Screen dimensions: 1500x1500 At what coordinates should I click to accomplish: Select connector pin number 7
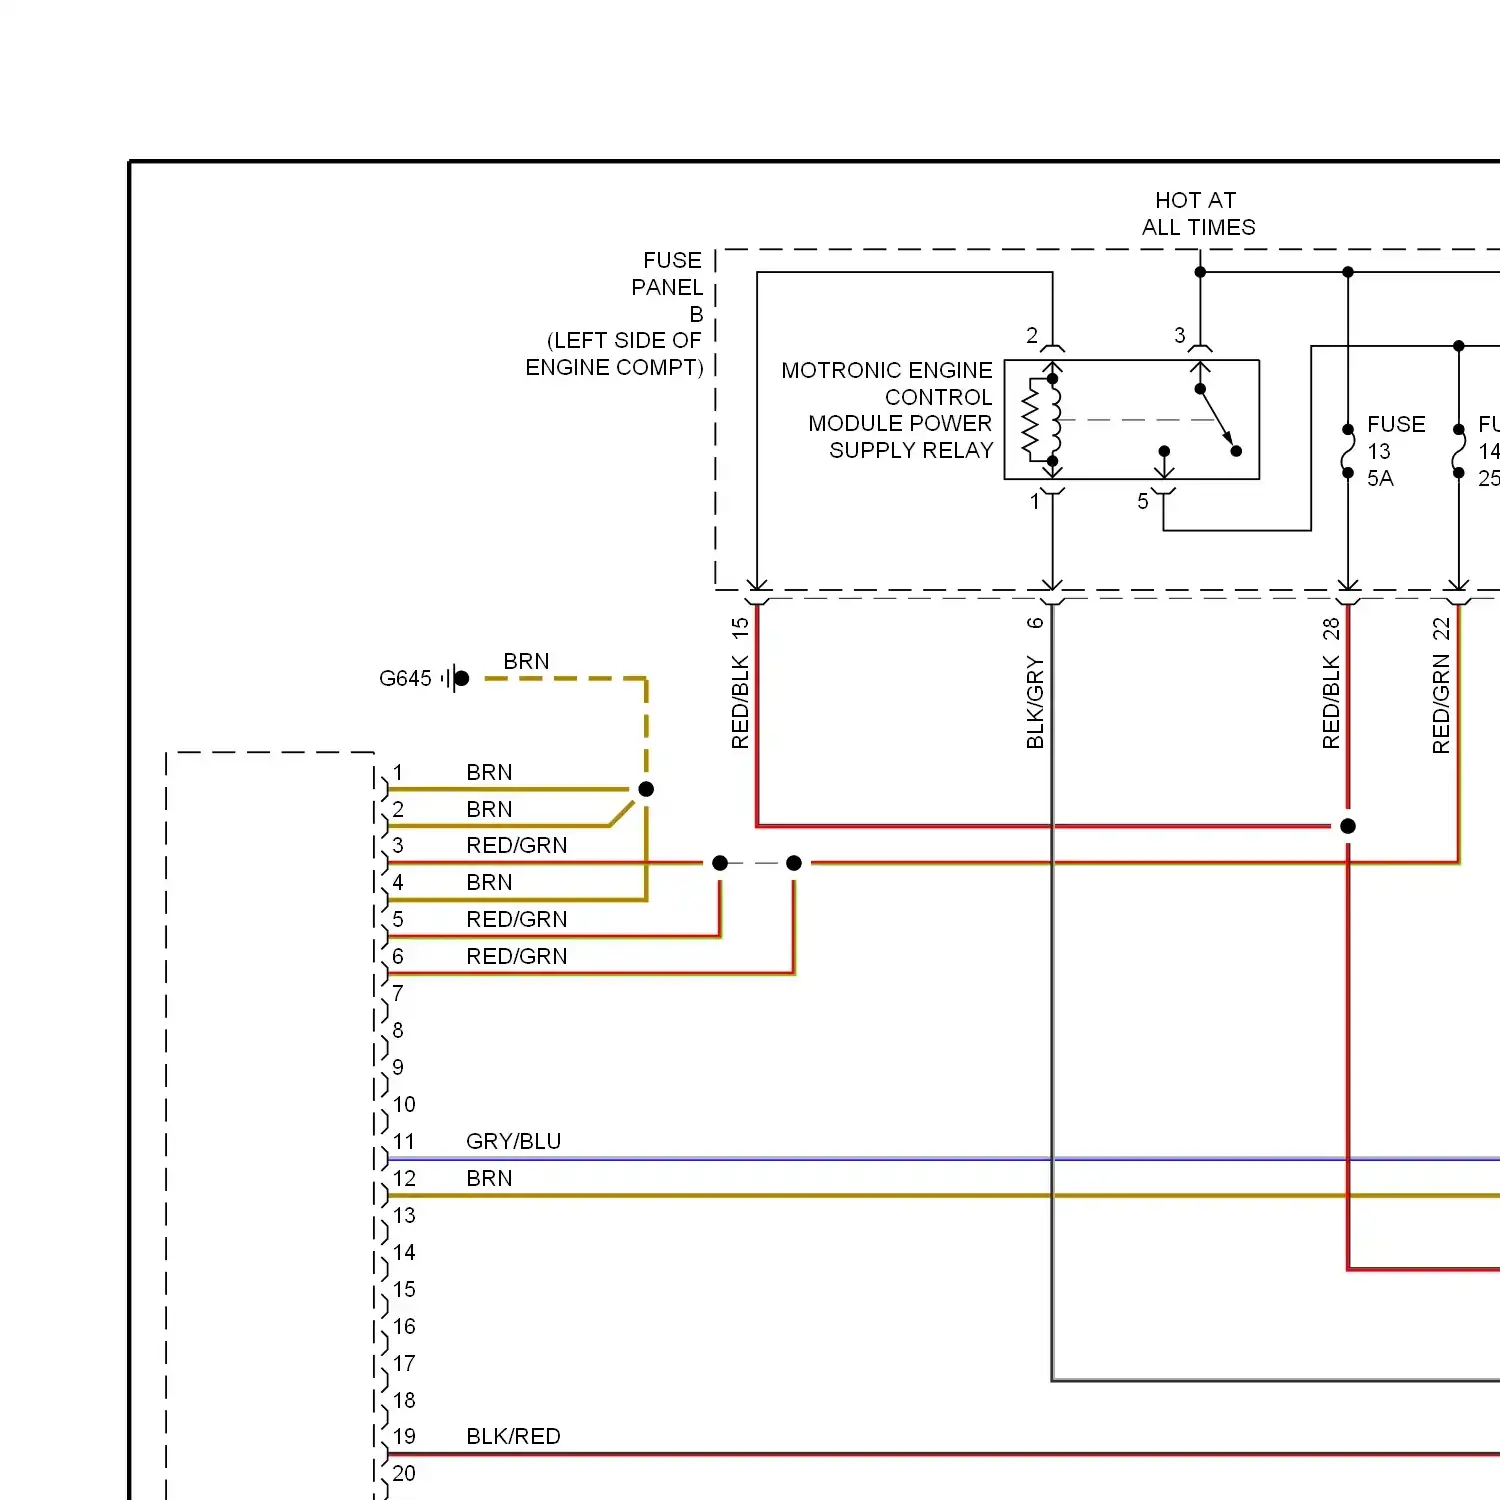[398, 994]
